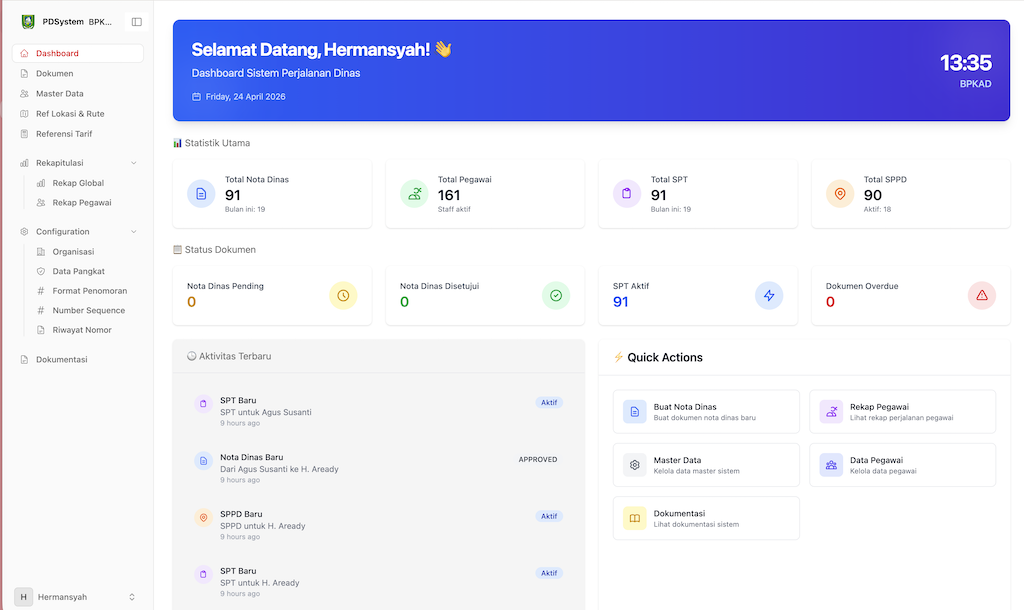
Task: Click the Format Penomoran hash icon
Action: coord(40,291)
